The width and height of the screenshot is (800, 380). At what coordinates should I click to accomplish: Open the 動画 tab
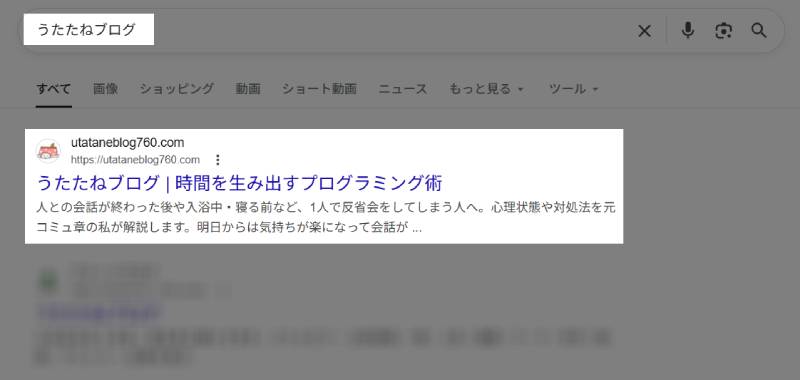(248, 89)
